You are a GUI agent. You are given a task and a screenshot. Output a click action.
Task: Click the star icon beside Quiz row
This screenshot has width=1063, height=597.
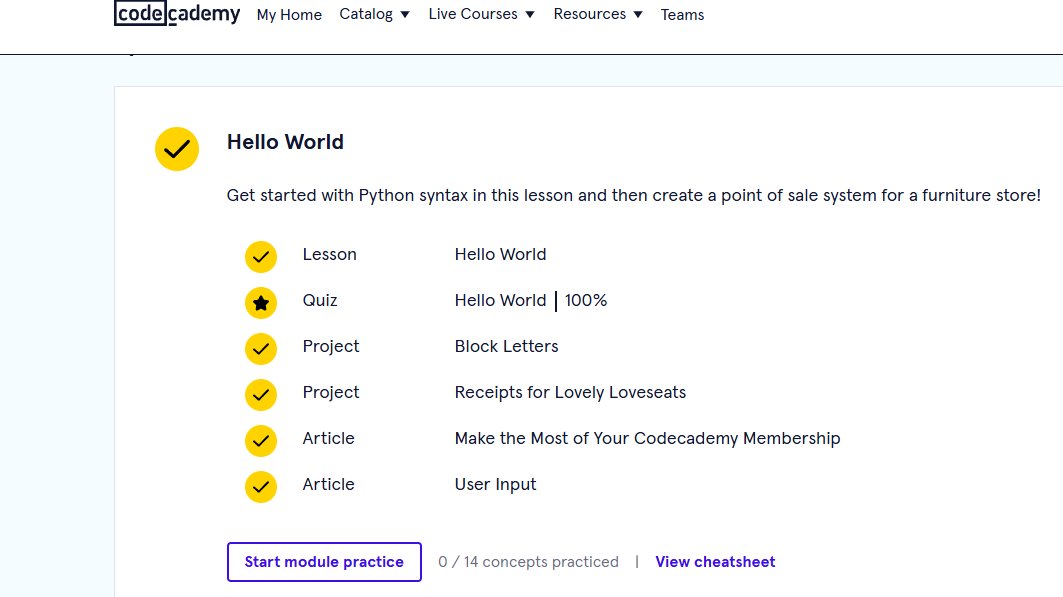point(261,303)
